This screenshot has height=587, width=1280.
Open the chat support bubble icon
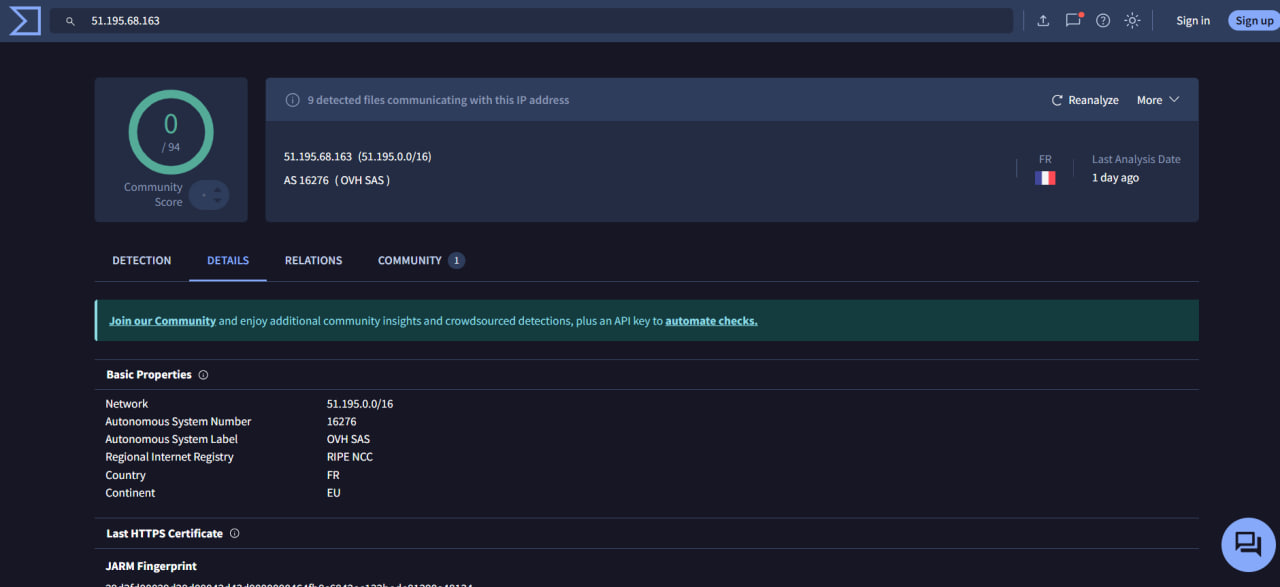pos(1247,544)
